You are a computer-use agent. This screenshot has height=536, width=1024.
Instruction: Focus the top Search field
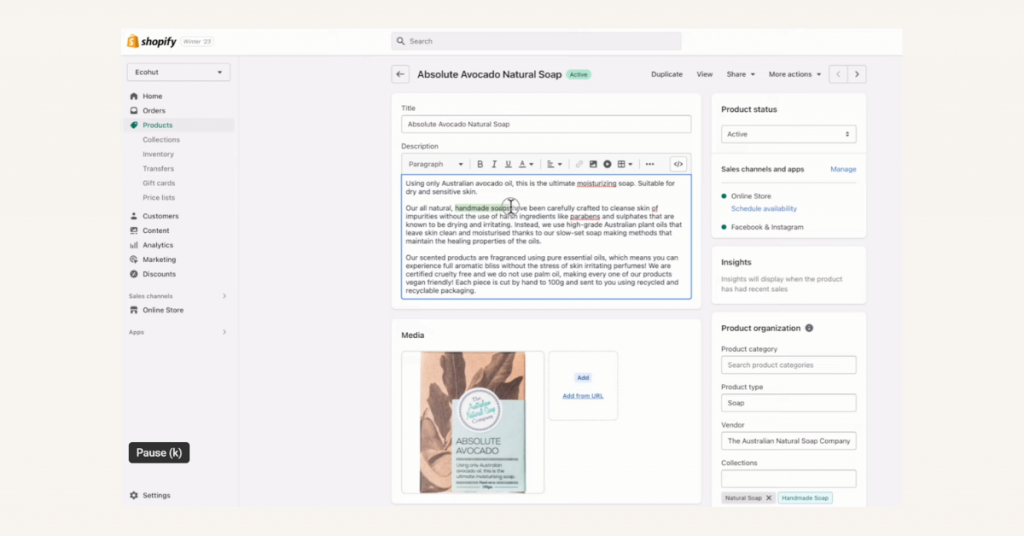[x=536, y=41]
